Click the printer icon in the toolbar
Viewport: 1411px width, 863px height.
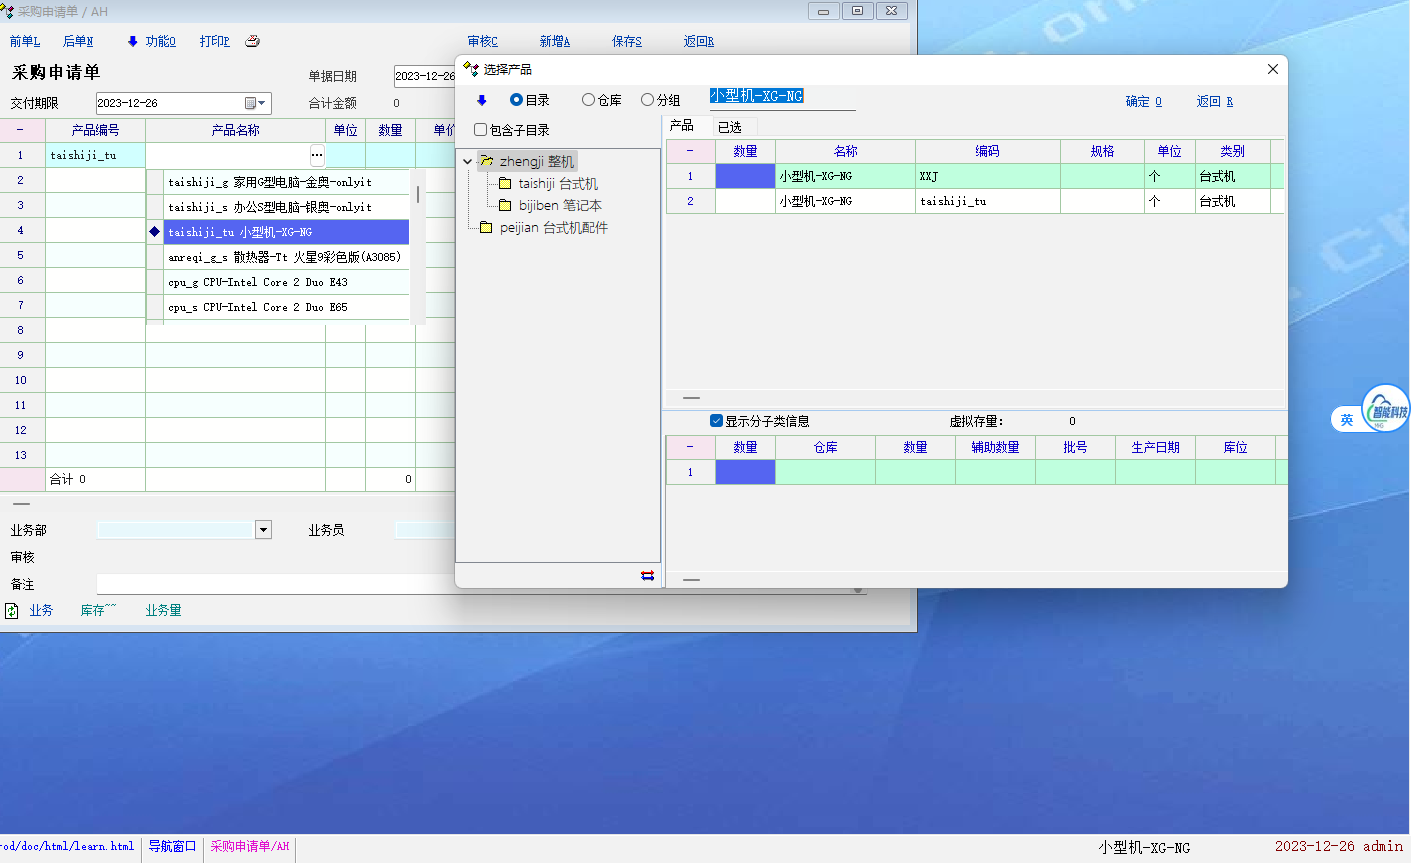pos(252,41)
